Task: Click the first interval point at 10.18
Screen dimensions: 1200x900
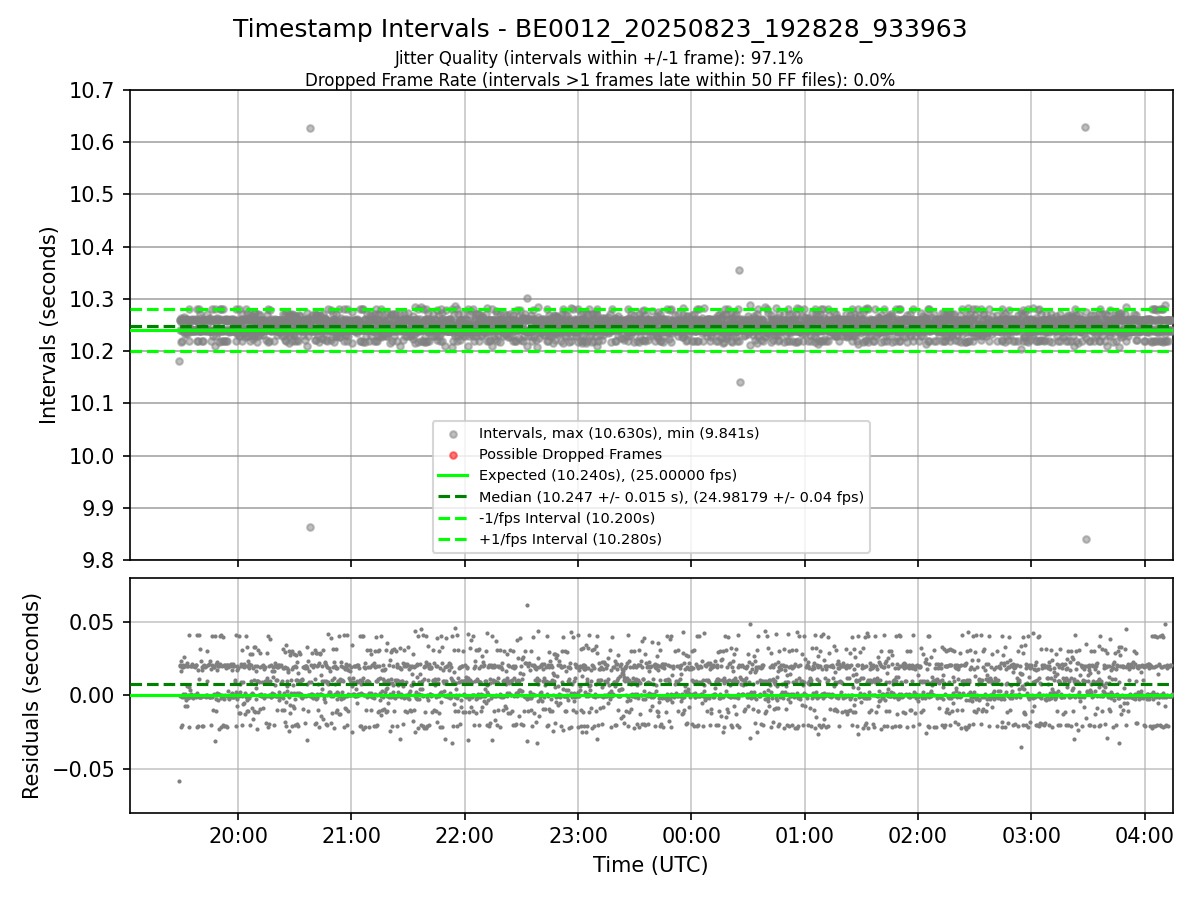Action: pyautogui.click(x=179, y=361)
